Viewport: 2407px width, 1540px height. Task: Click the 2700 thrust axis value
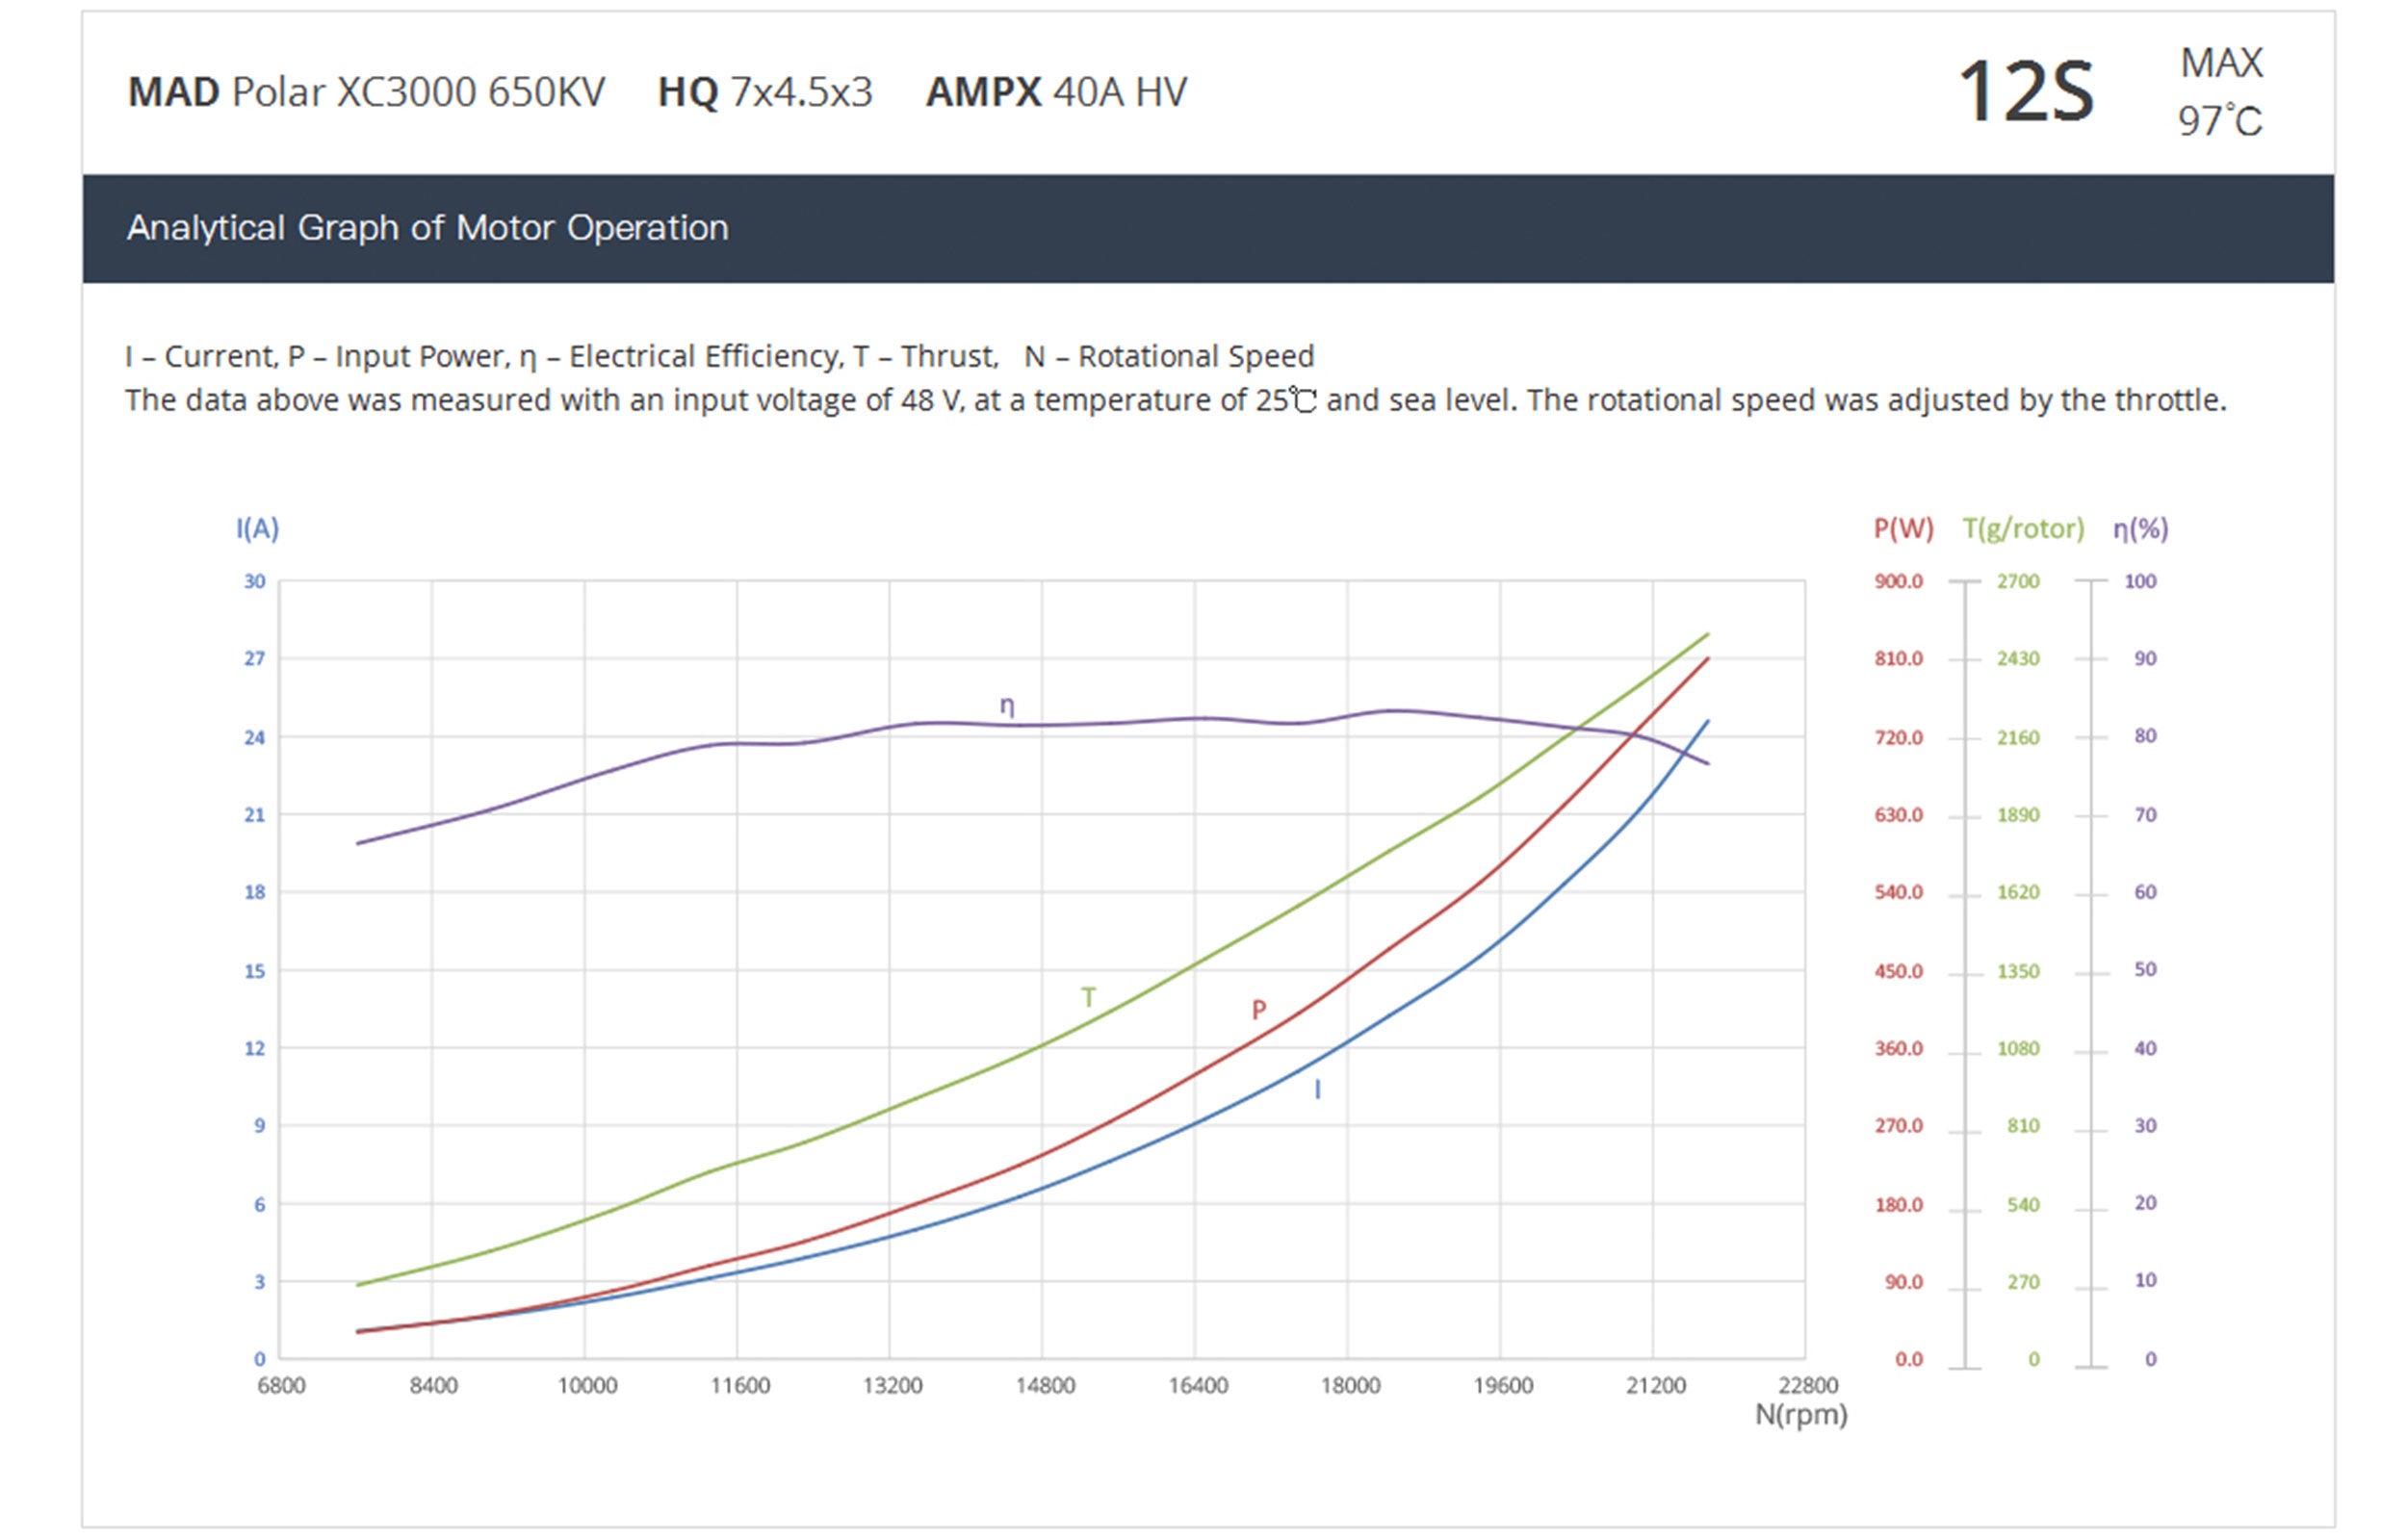click(x=2018, y=581)
